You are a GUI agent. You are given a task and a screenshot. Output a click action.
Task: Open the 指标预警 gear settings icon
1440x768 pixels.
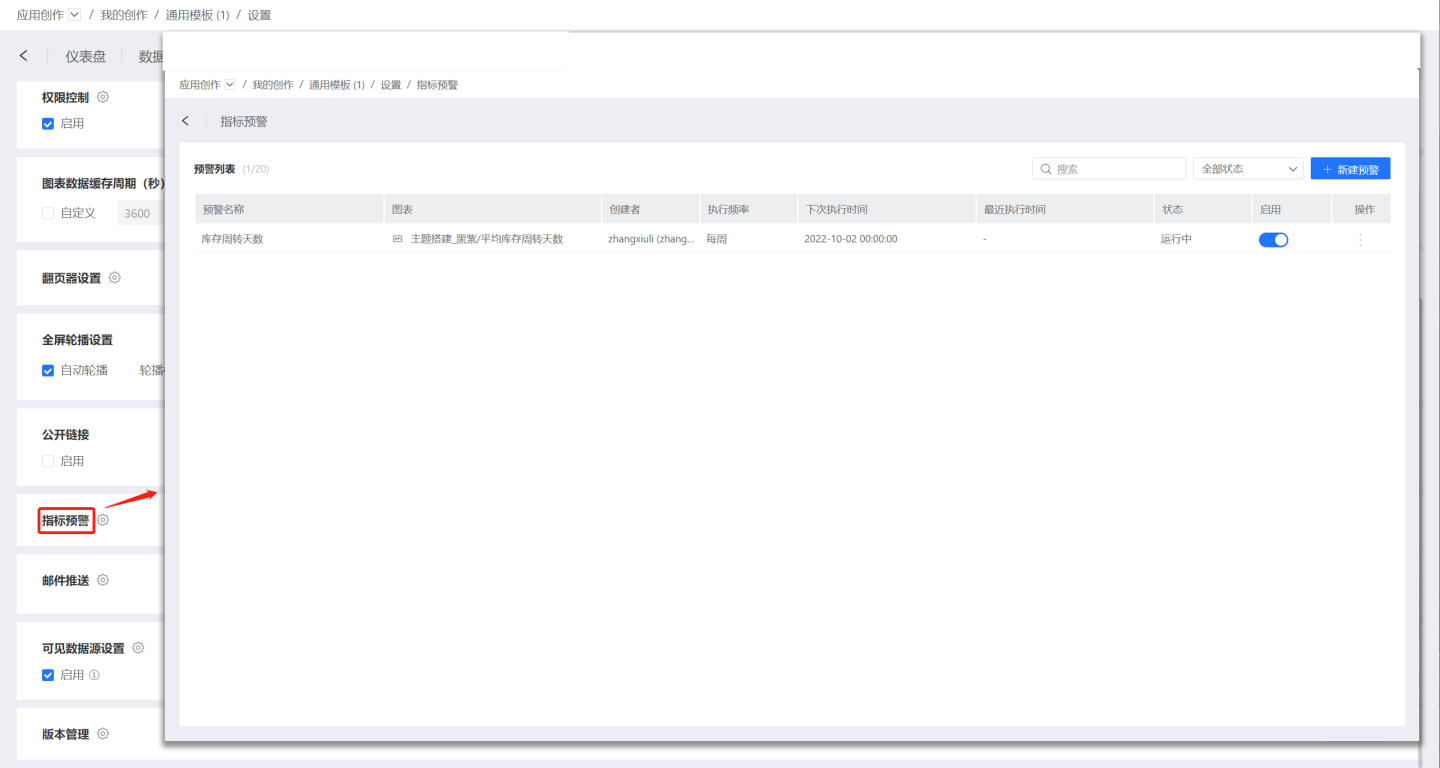click(x=103, y=520)
